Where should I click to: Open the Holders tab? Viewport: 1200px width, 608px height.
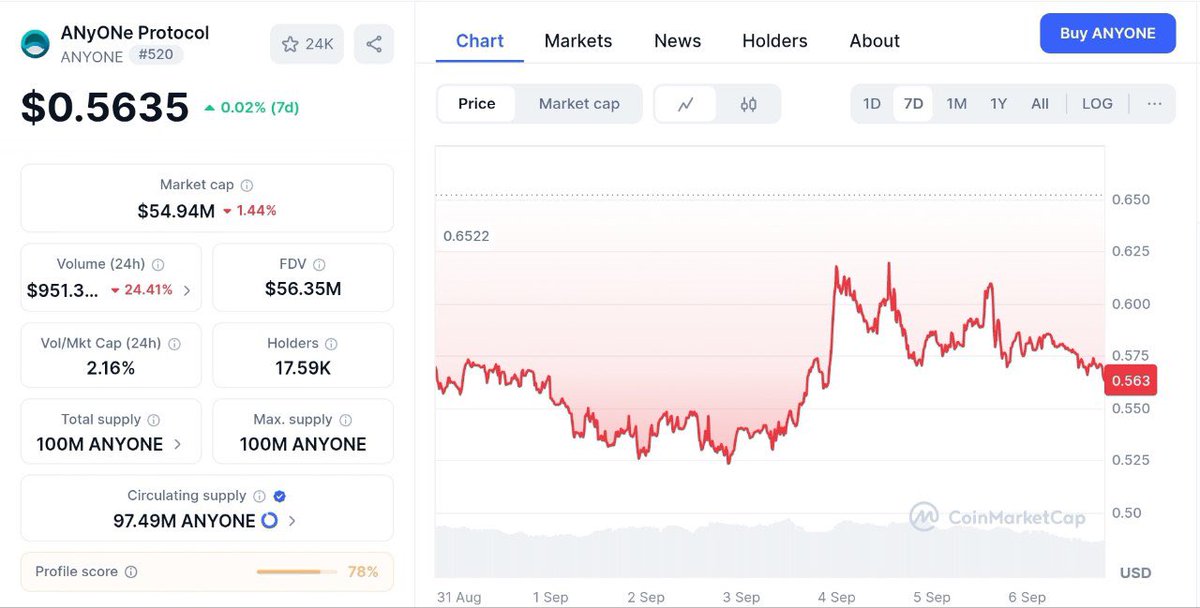pyautogui.click(x=775, y=41)
